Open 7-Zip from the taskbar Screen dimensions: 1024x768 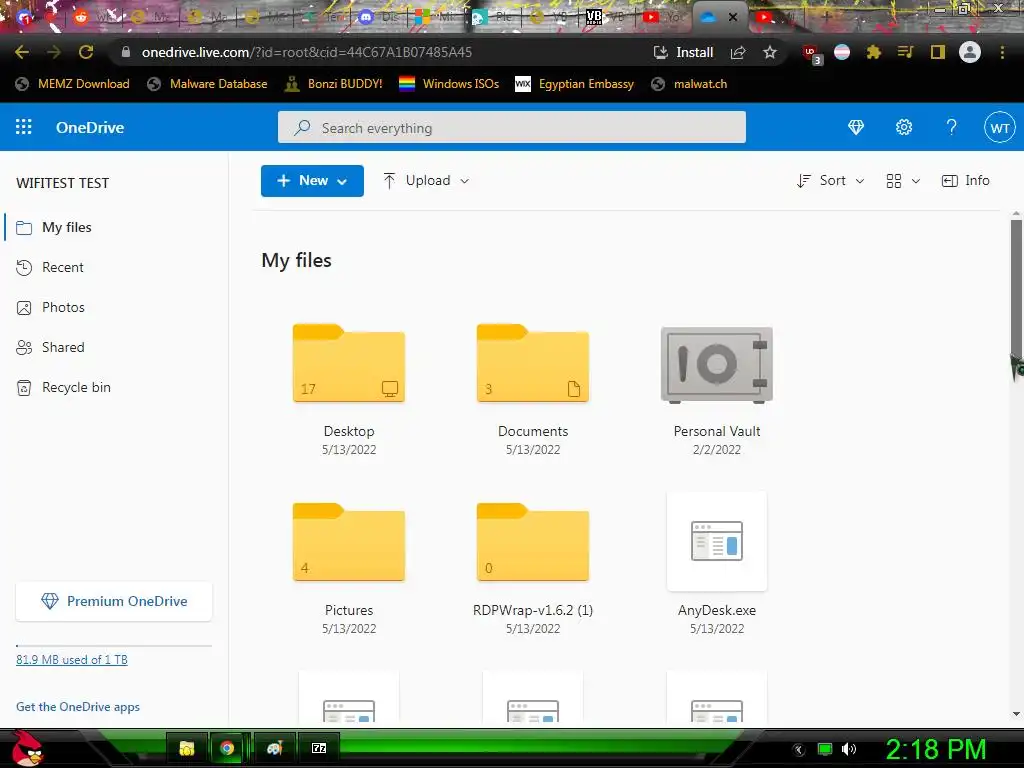(x=319, y=748)
